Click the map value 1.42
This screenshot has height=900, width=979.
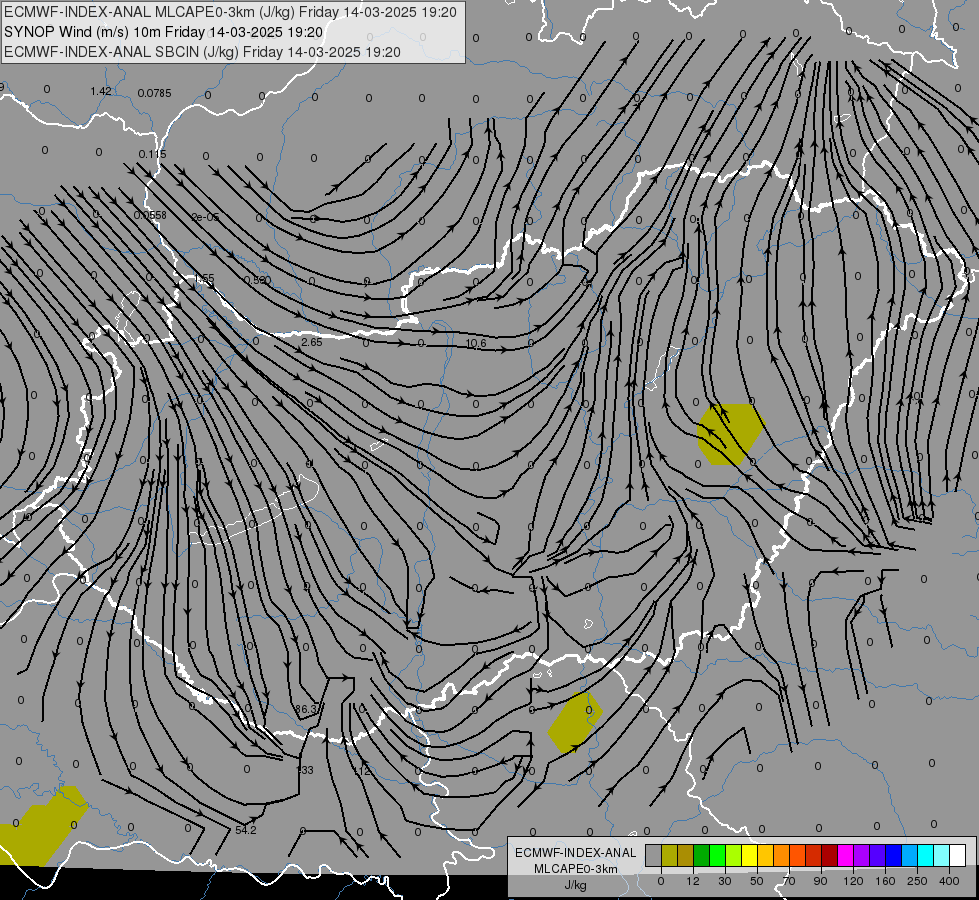click(x=101, y=91)
